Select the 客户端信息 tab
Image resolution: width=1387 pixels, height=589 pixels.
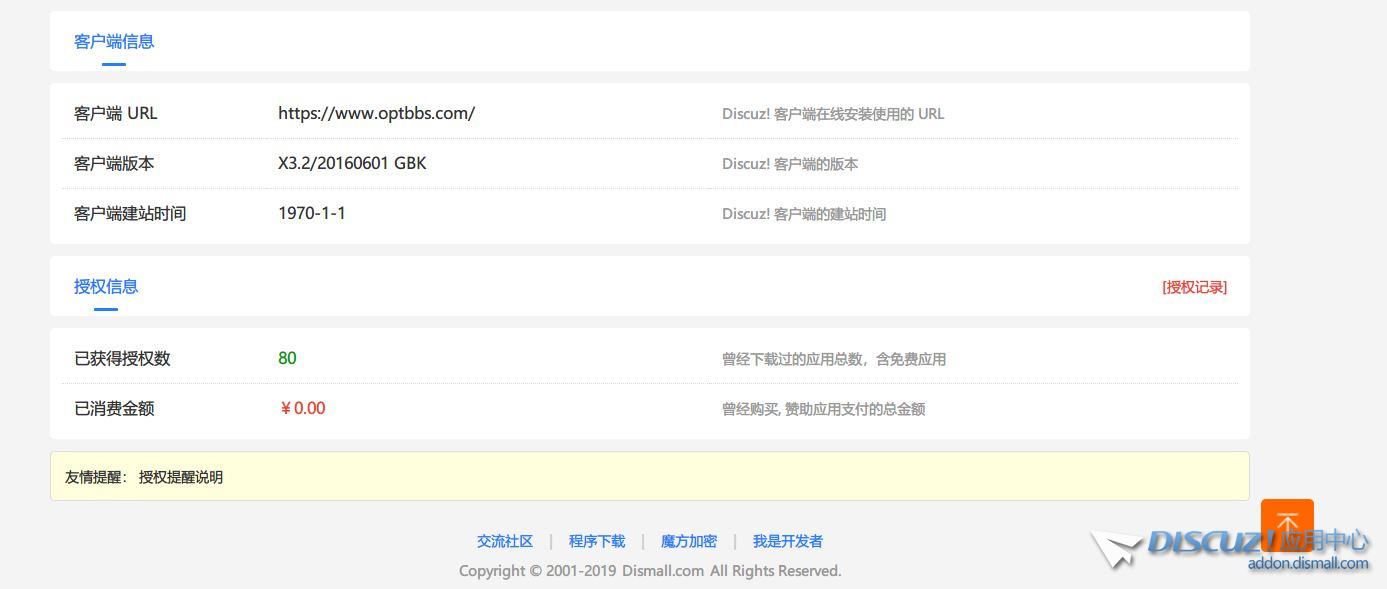tap(114, 41)
